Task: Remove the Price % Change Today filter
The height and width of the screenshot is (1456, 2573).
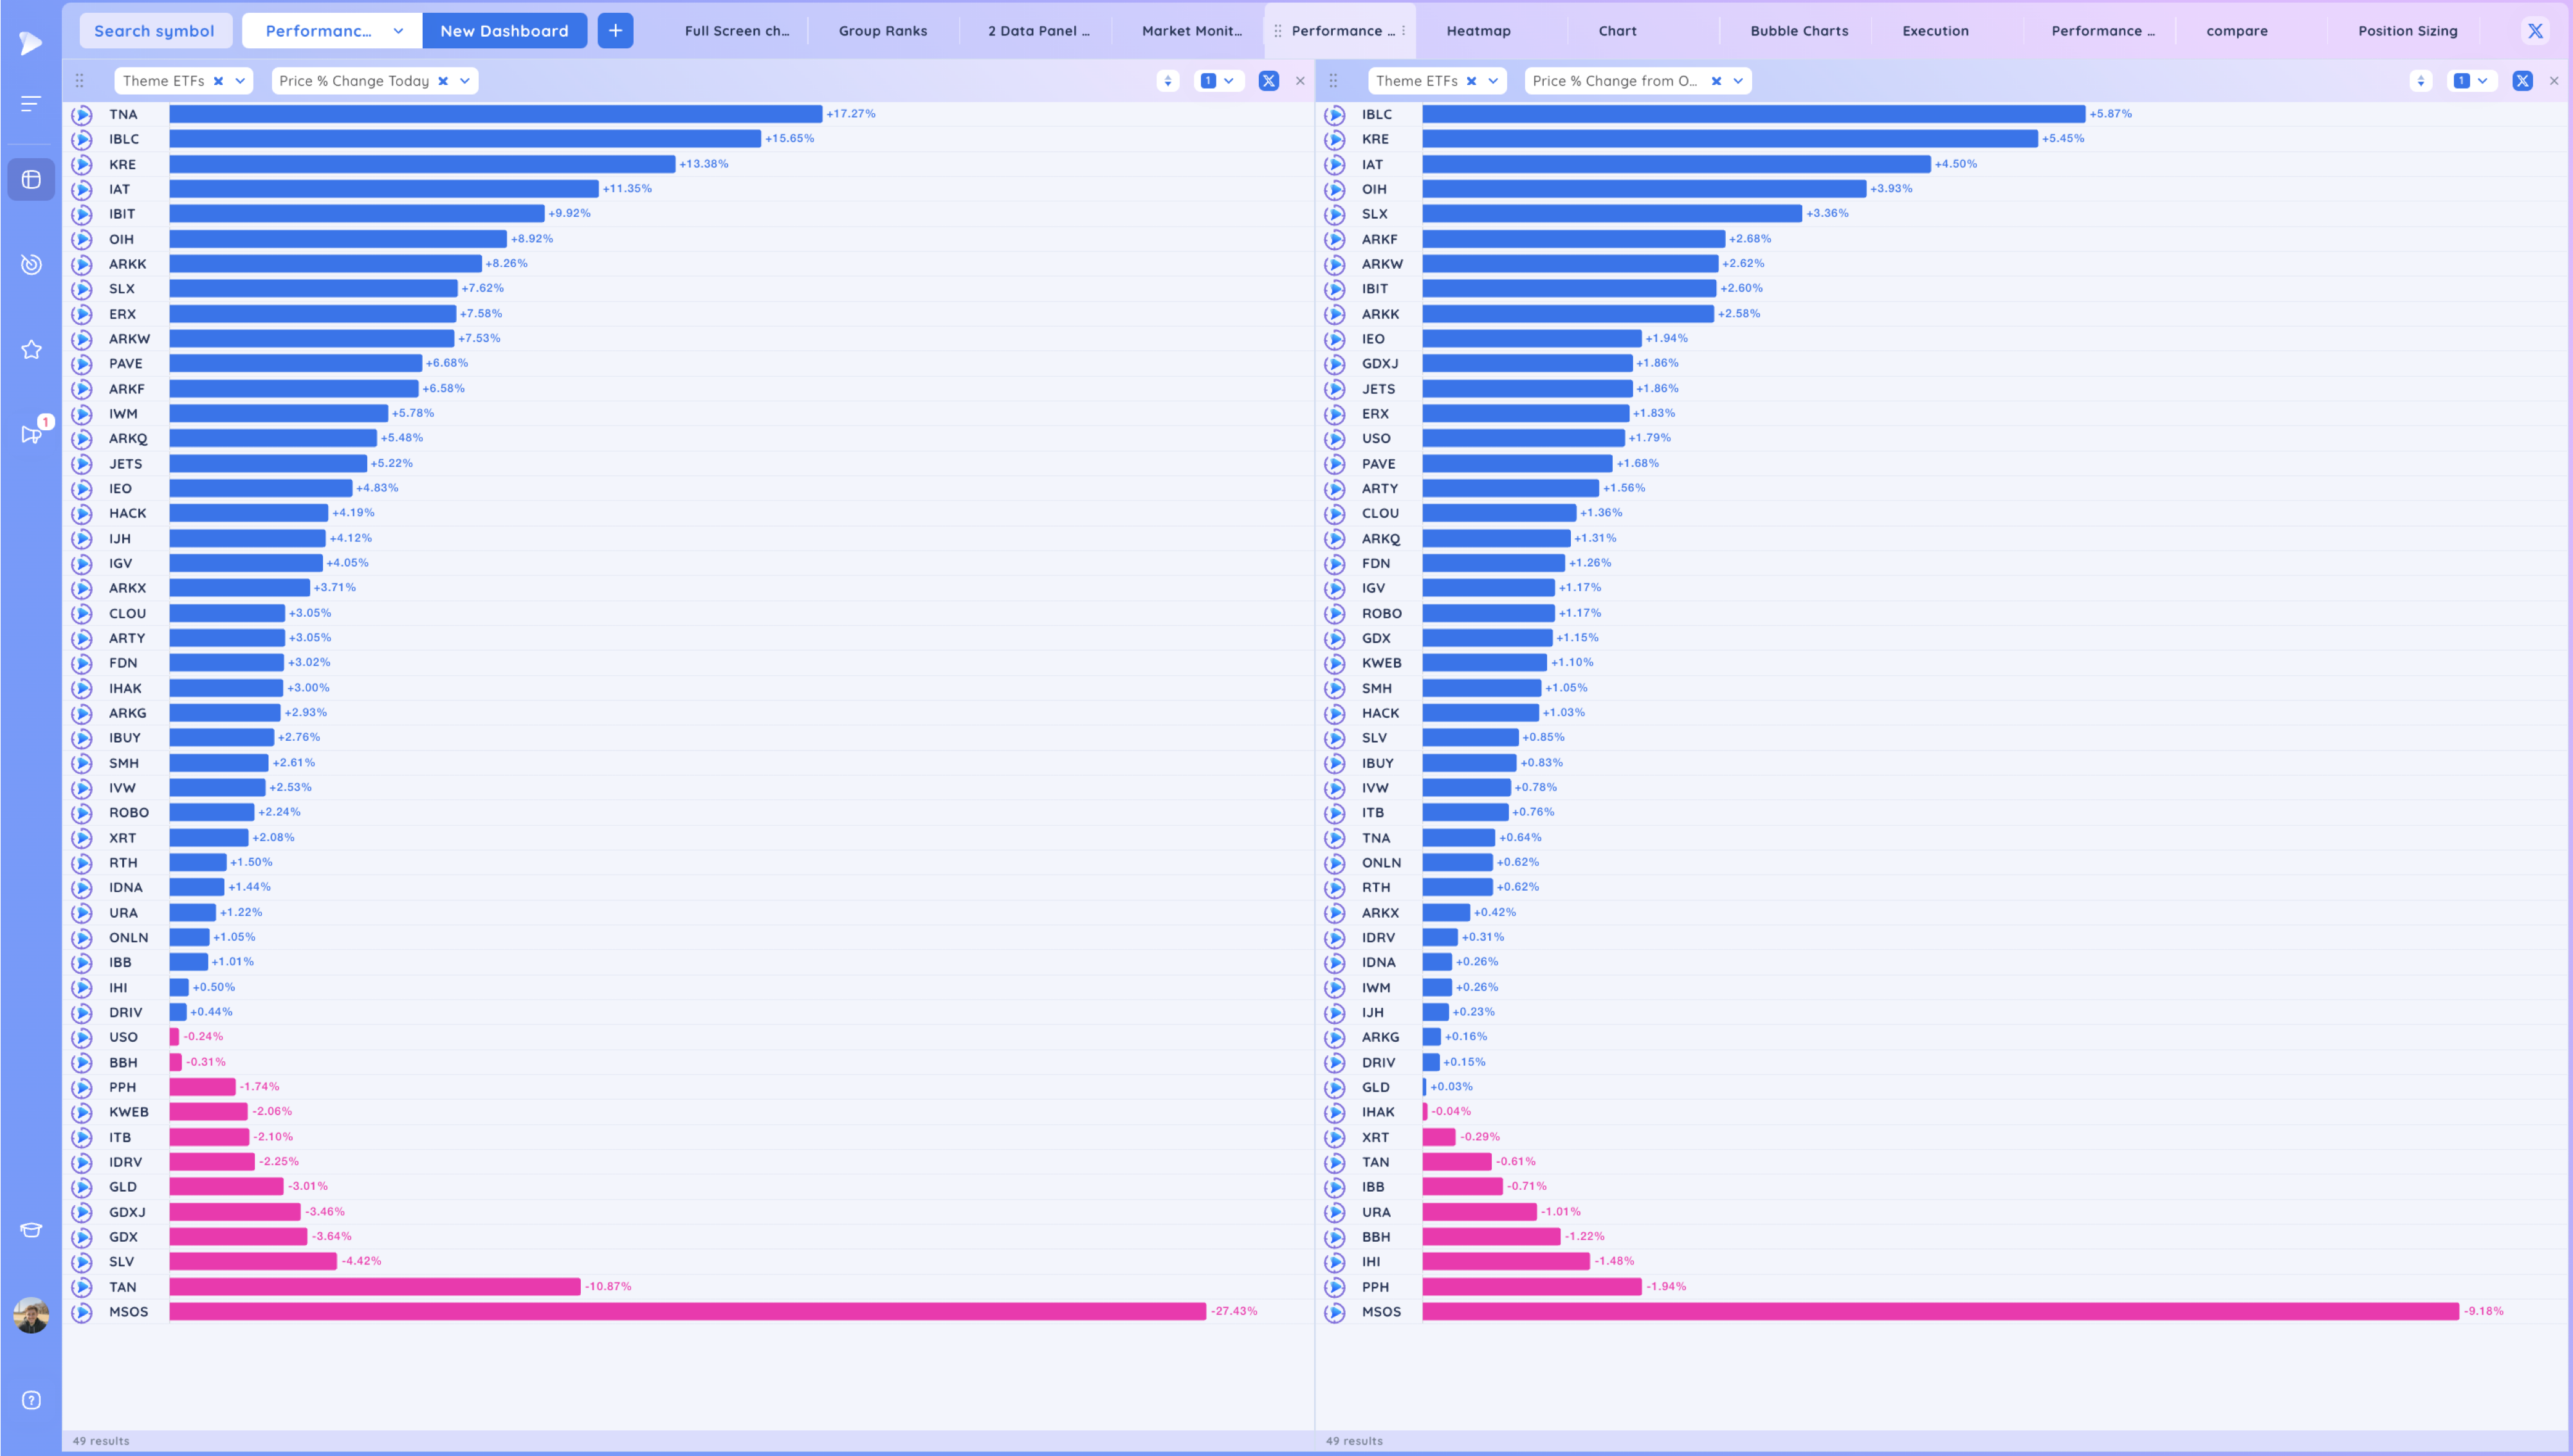Action: point(443,81)
